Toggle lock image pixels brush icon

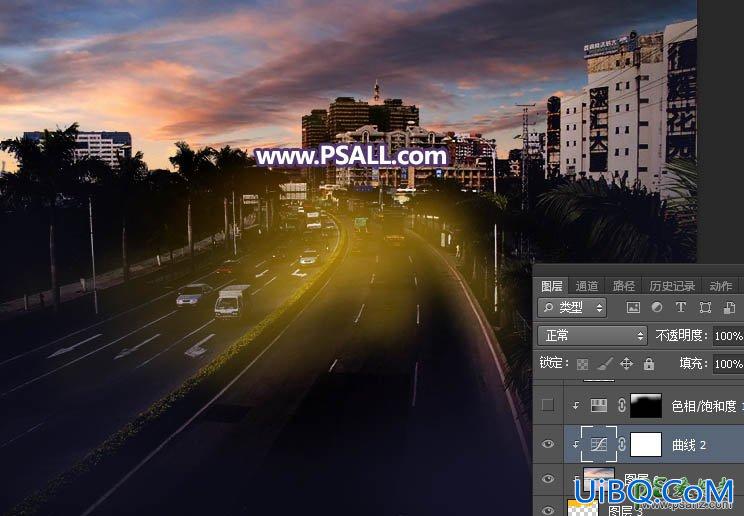coord(604,364)
